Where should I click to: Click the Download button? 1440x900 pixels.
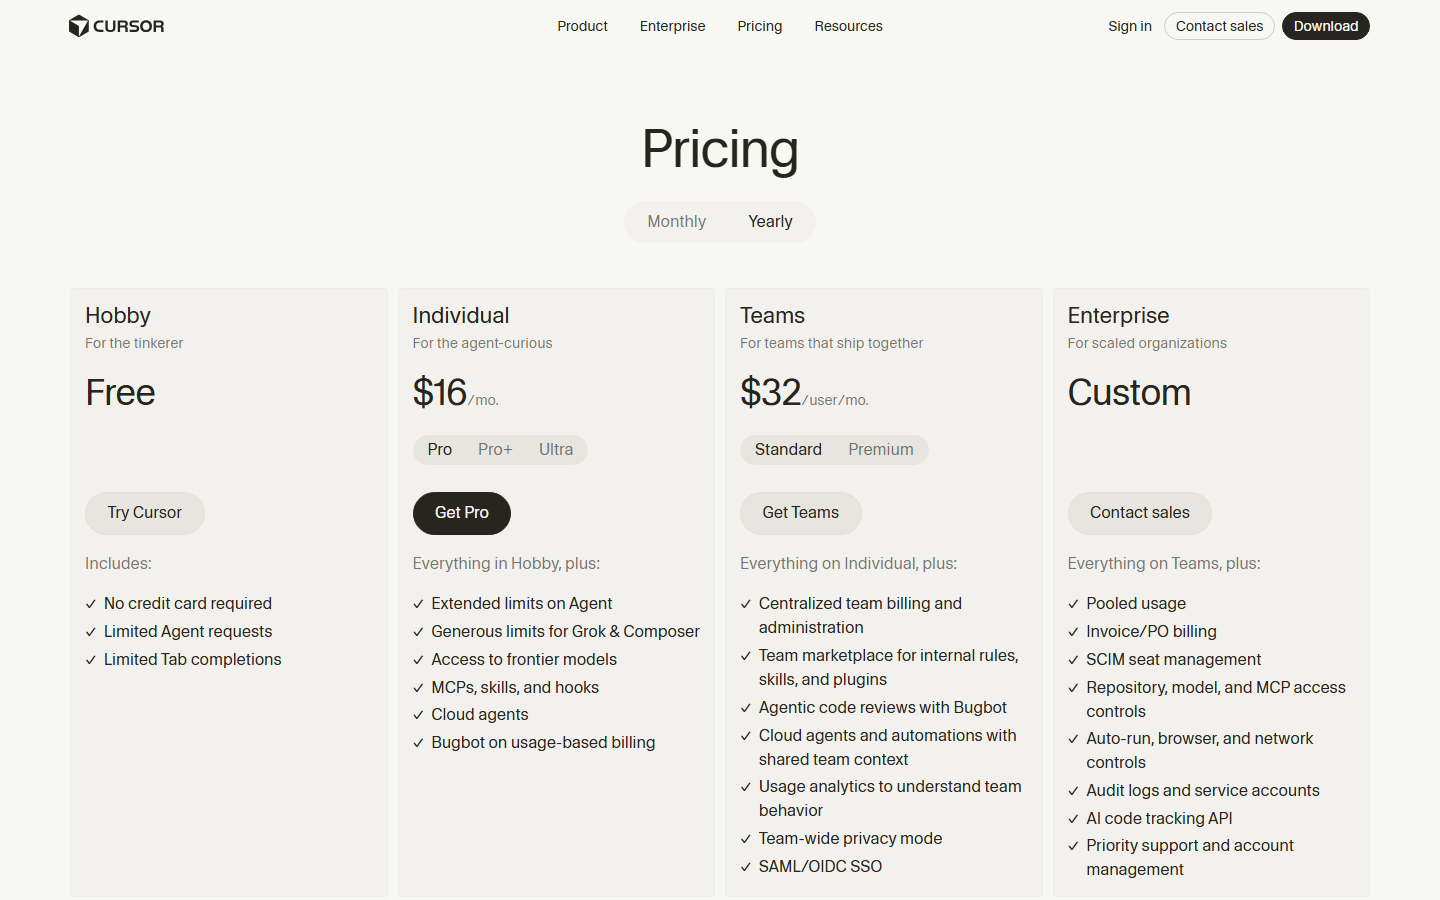(x=1326, y=26)
